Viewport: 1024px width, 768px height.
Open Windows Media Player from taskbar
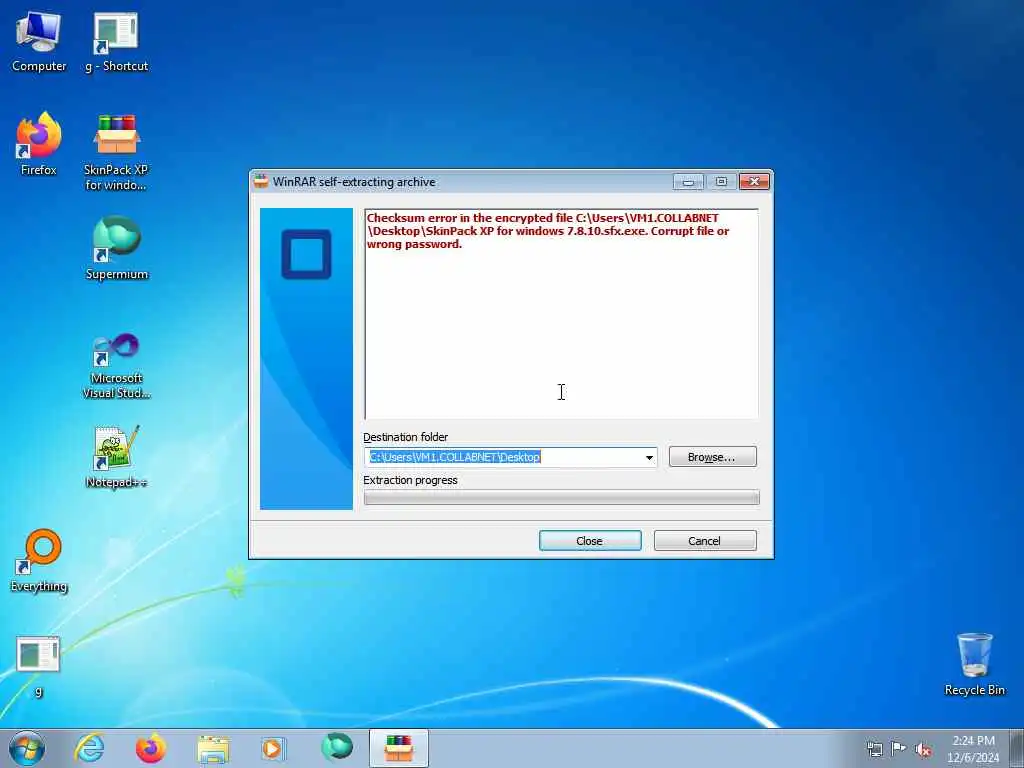pos(274,748)
